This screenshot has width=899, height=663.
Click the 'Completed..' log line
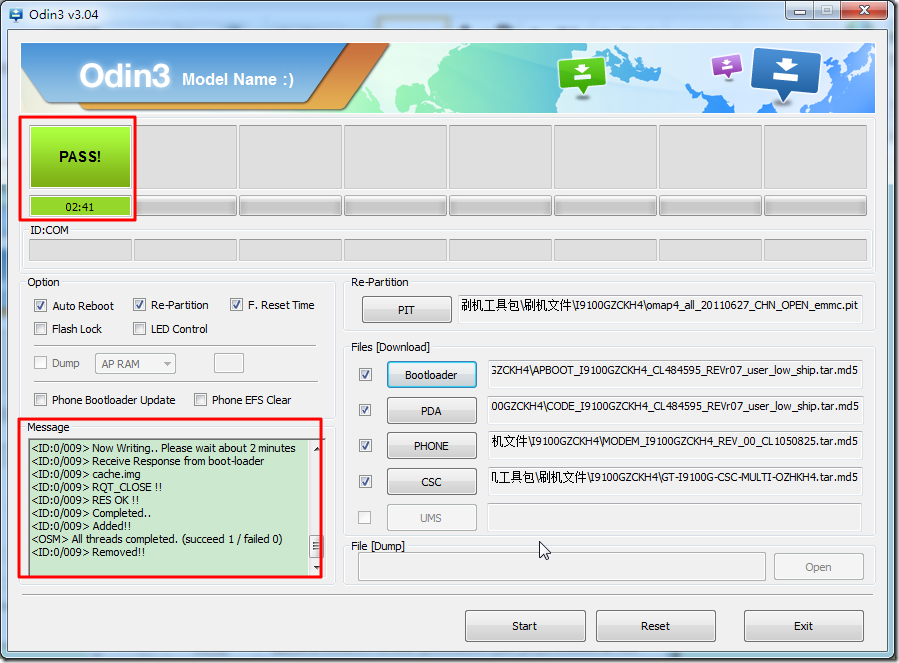[92, 513]
